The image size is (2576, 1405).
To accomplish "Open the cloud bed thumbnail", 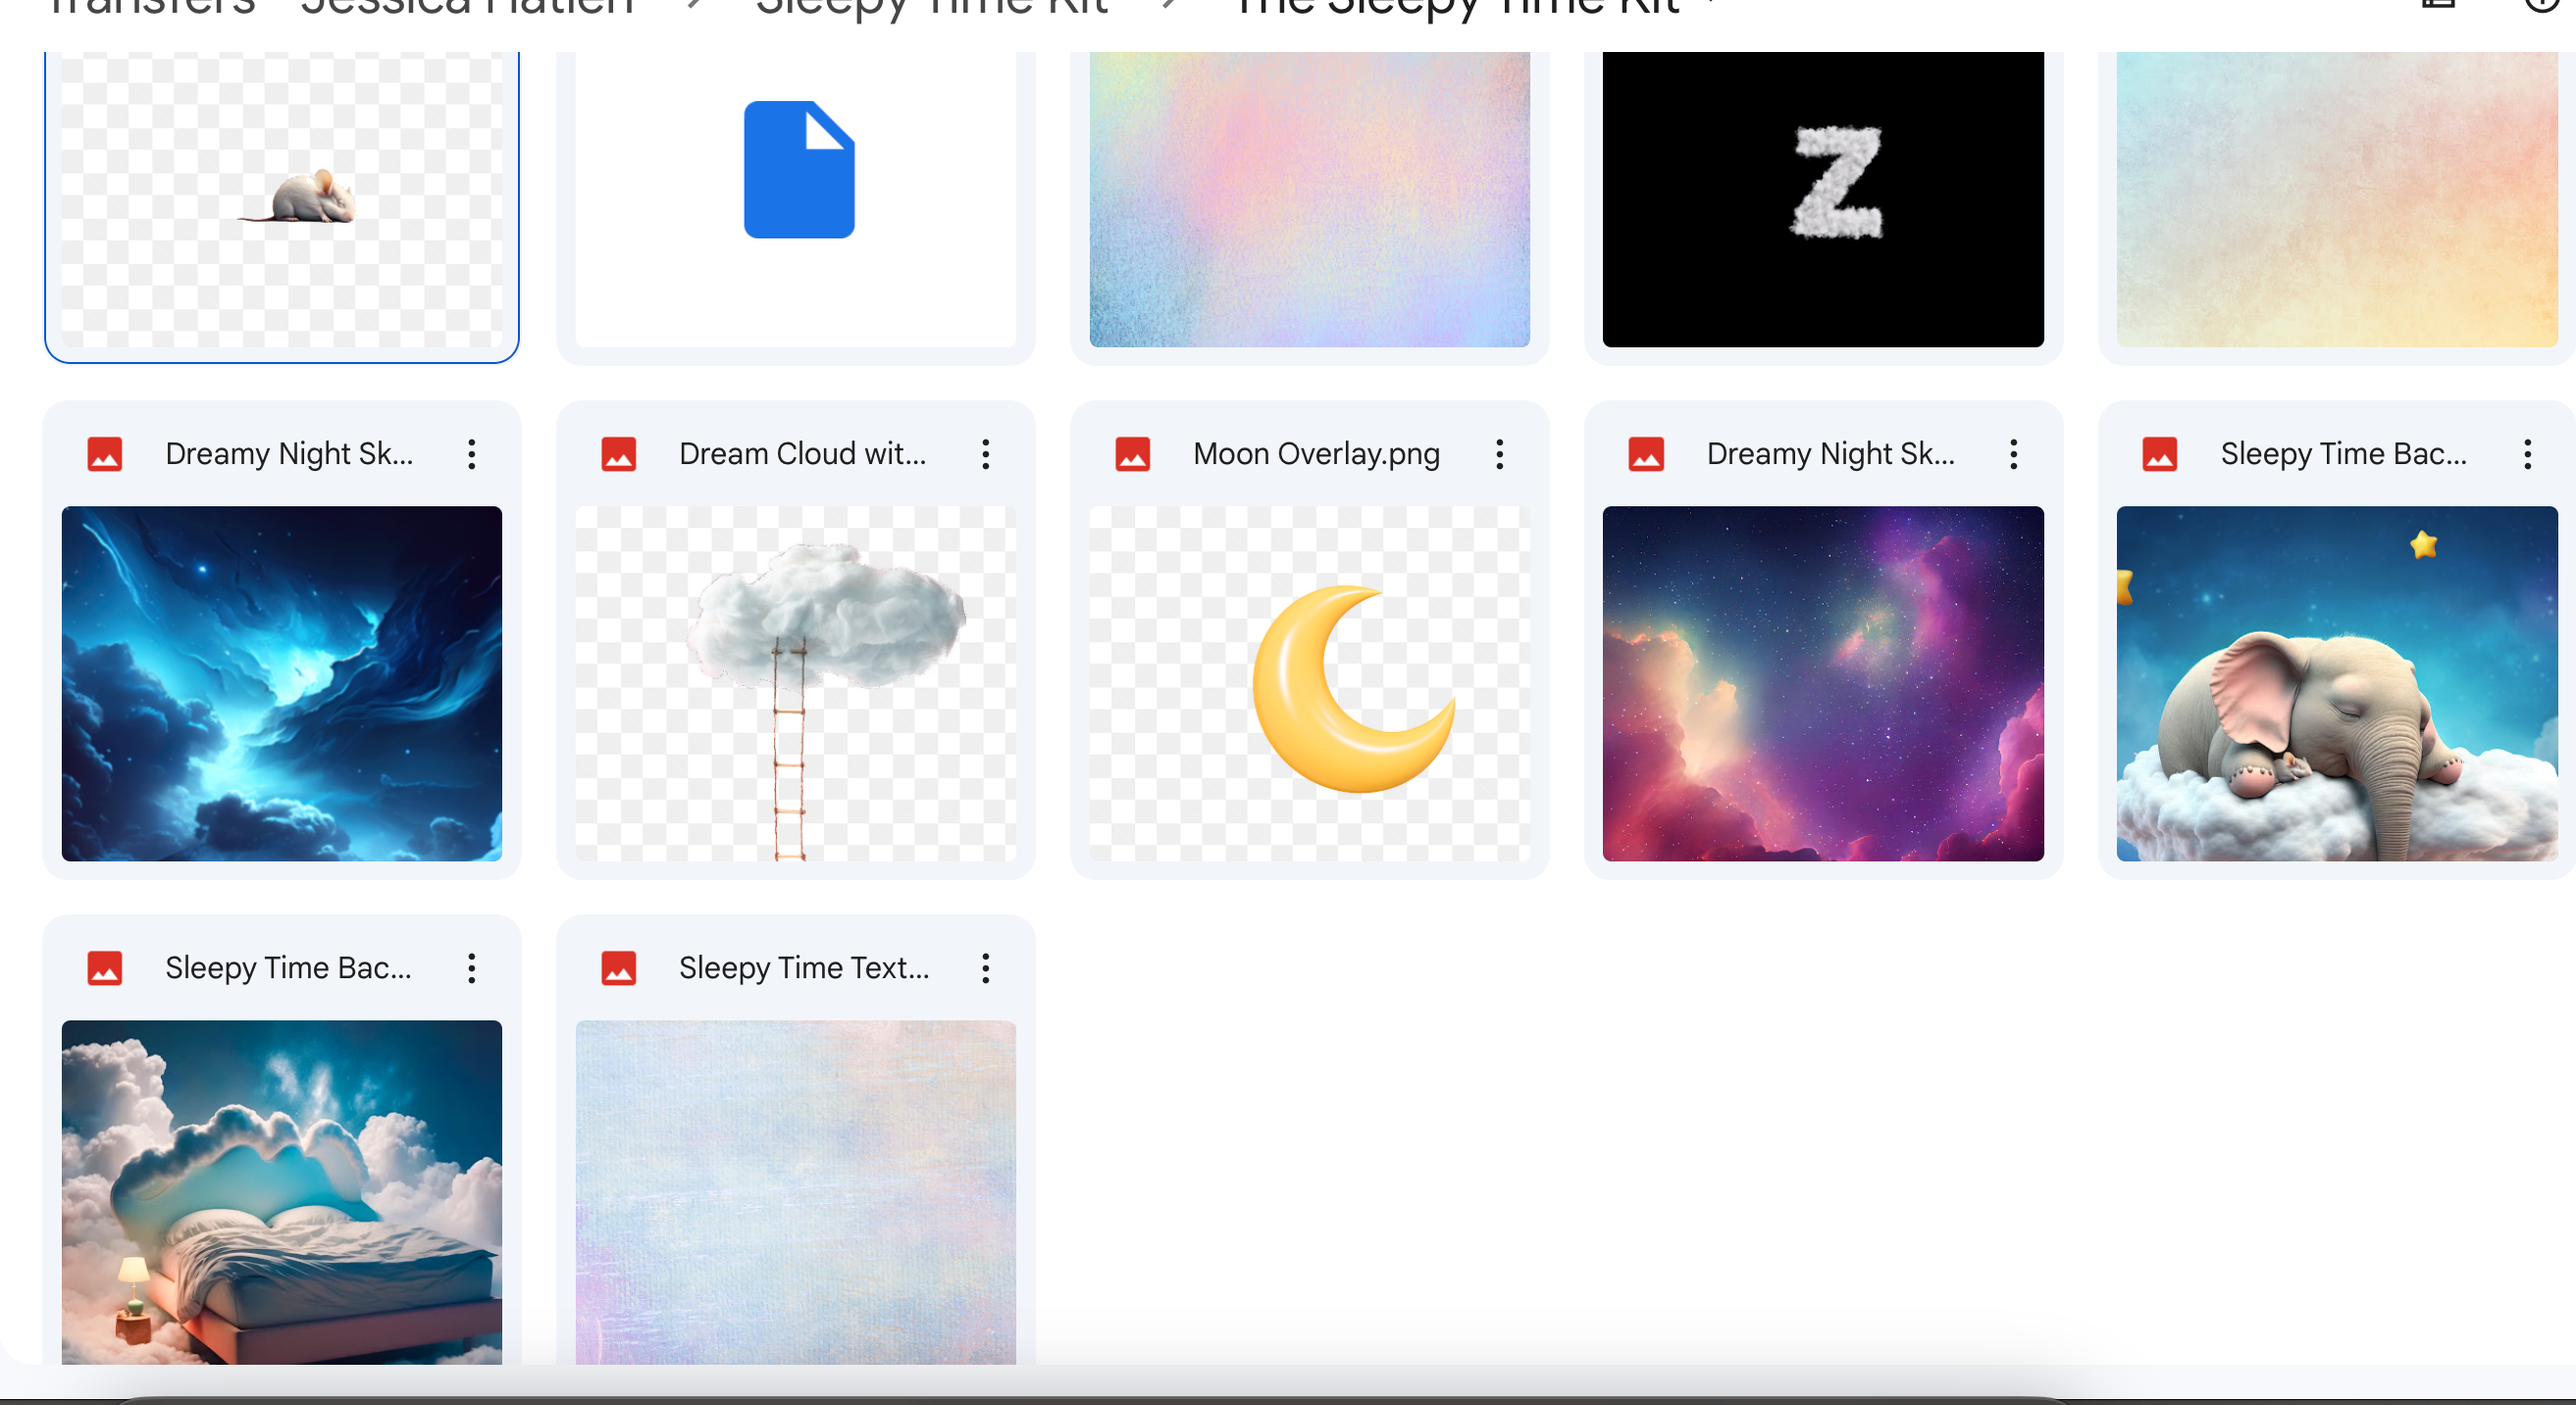I will click(x=282, y=1192).
